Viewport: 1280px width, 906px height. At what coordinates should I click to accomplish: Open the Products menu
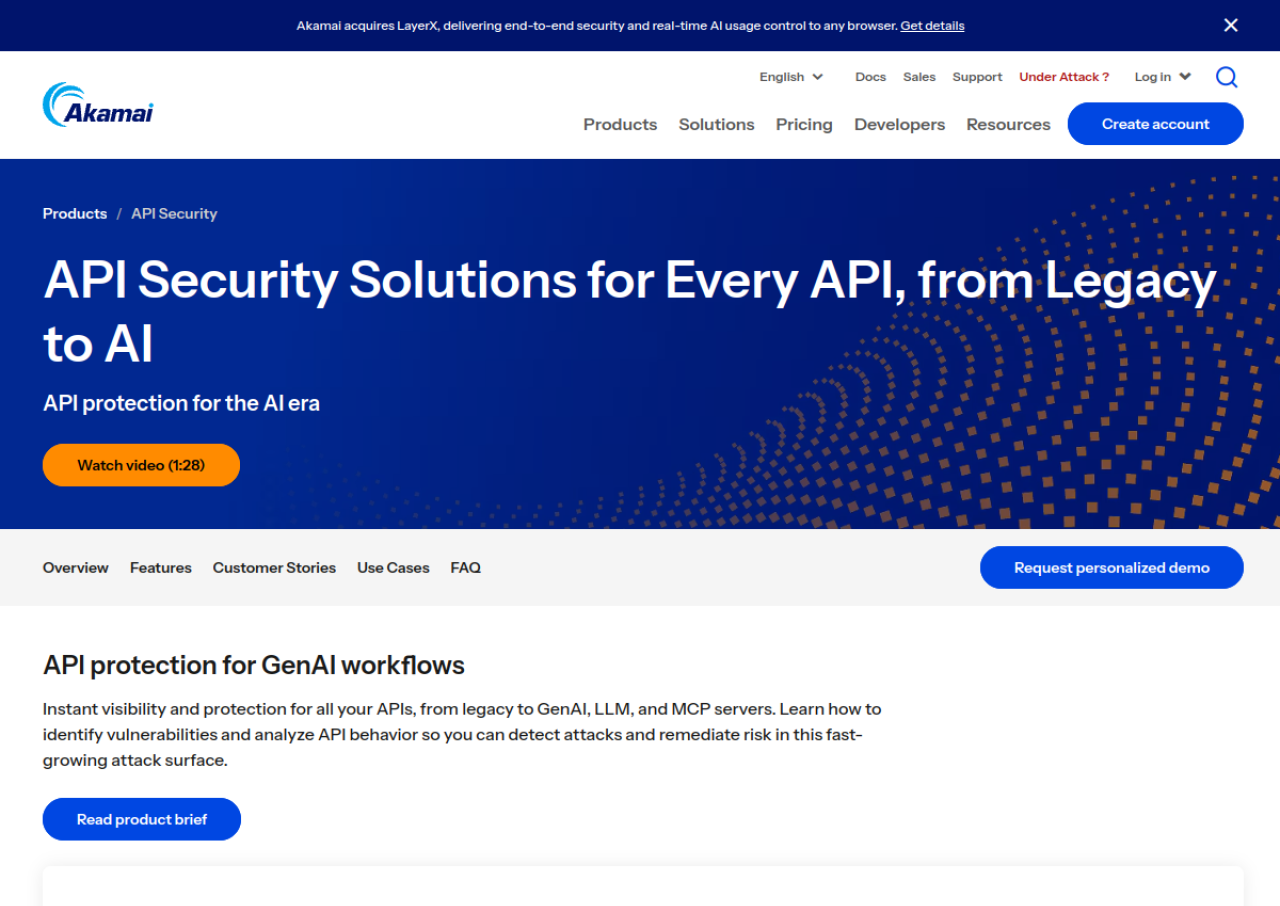(620, 124)
